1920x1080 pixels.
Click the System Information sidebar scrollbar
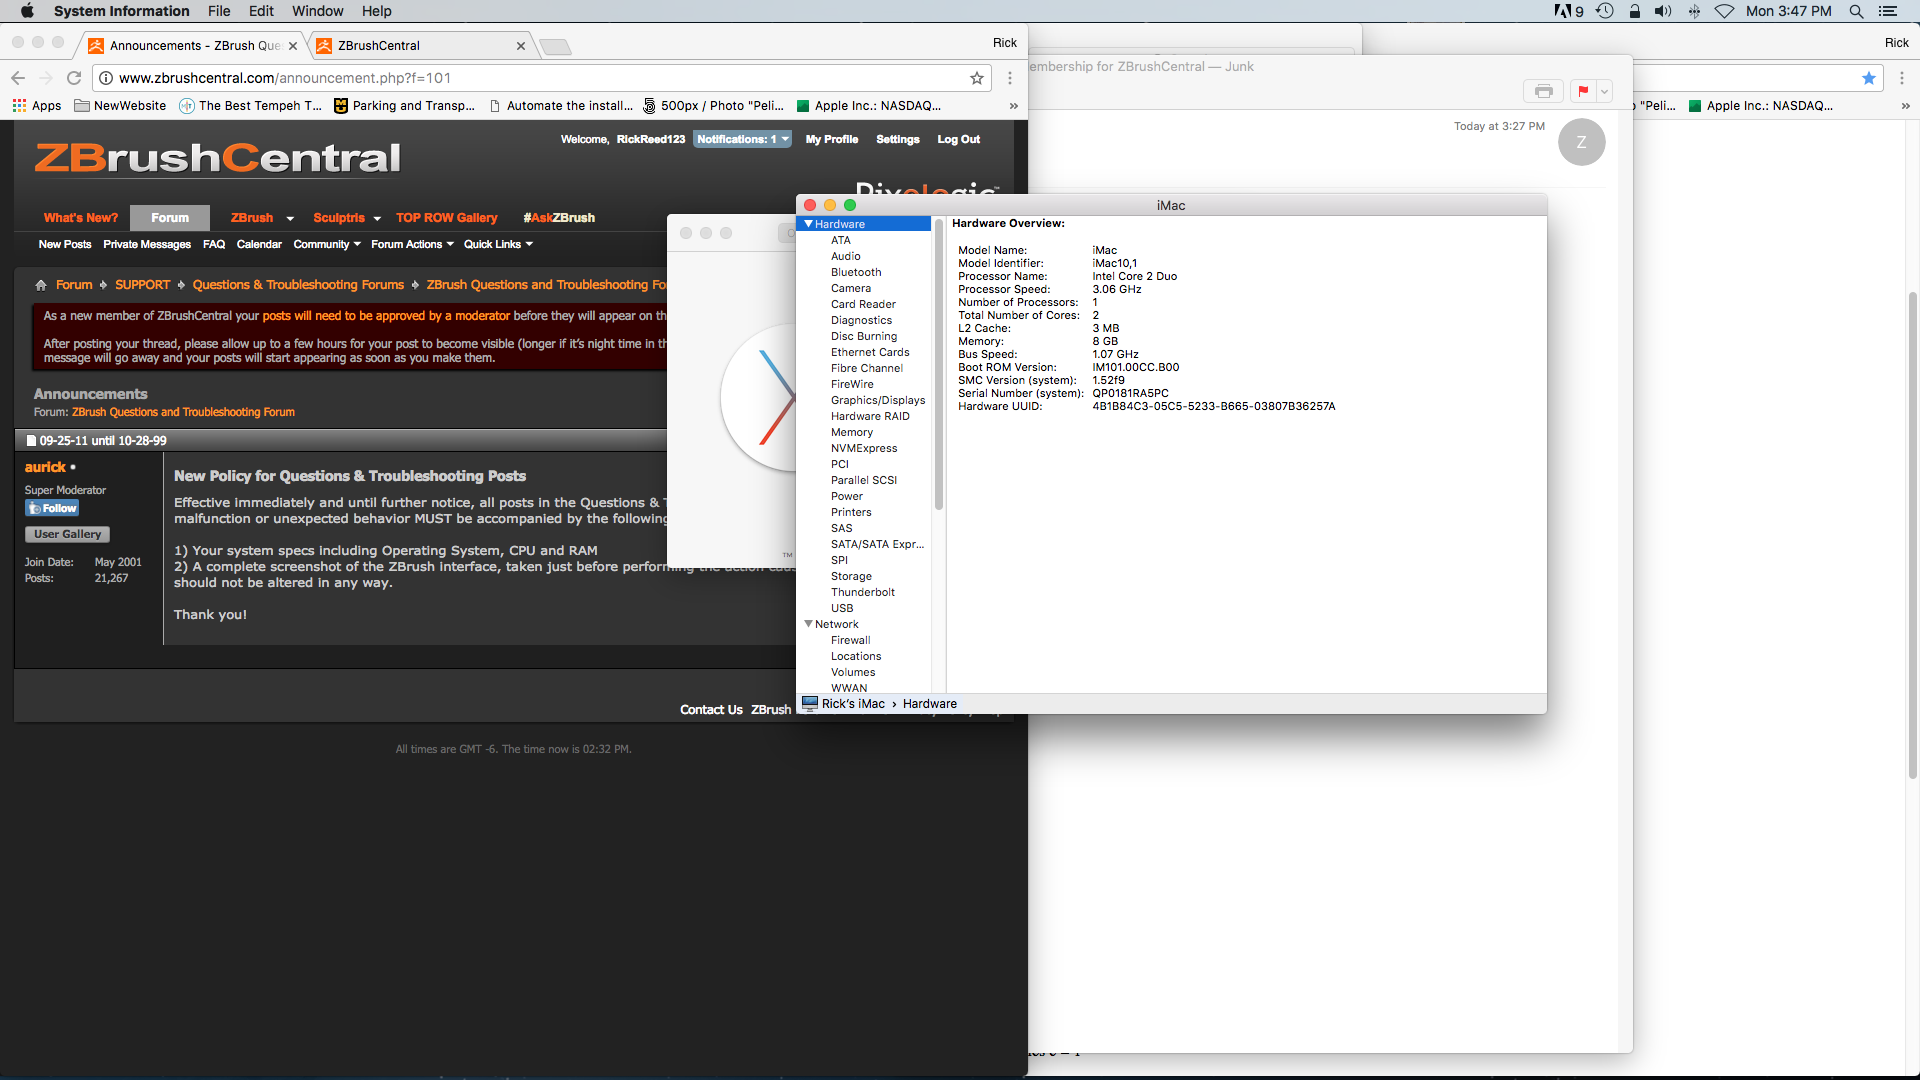[939, 365]
